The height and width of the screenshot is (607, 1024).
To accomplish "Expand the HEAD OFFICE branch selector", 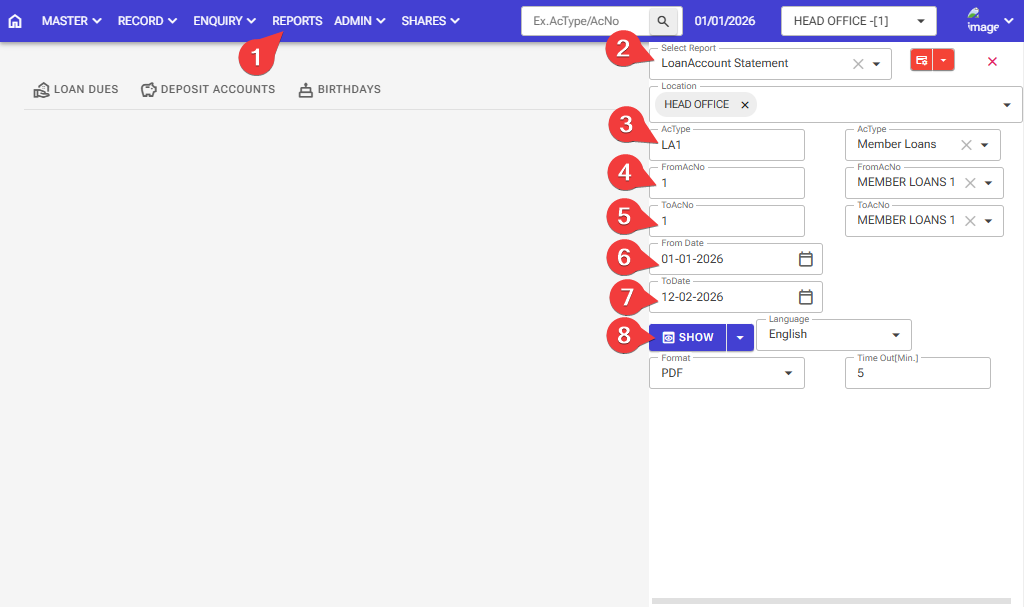I will [x=919, y=21].
